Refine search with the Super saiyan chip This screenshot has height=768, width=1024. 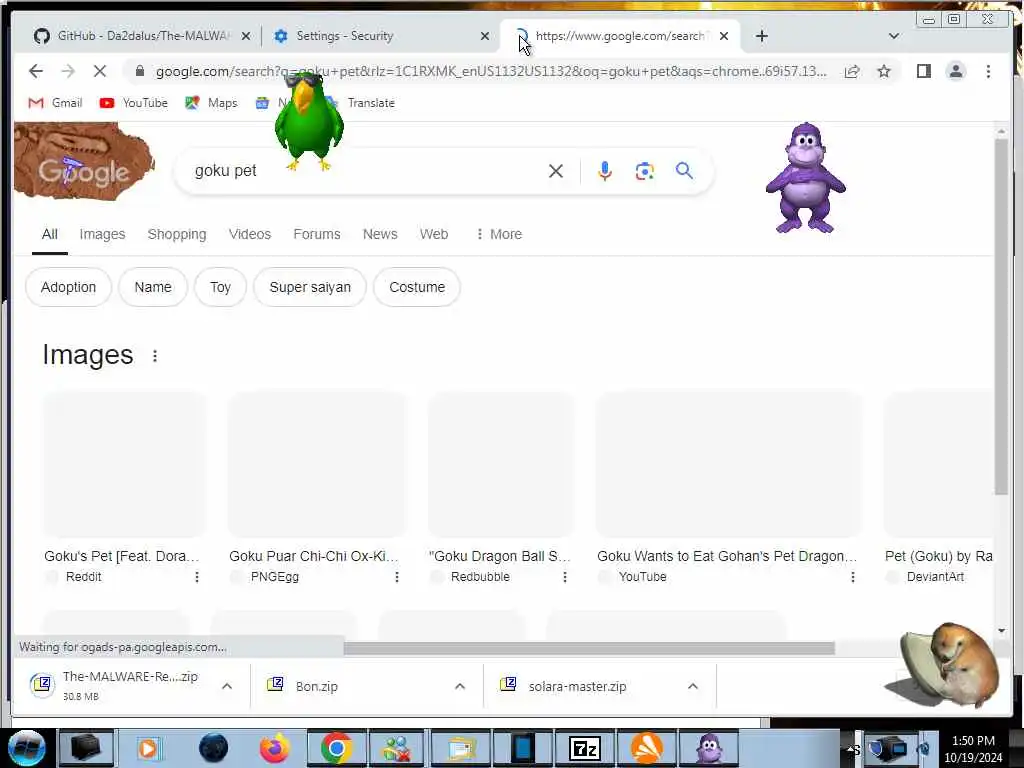(310, 287)
